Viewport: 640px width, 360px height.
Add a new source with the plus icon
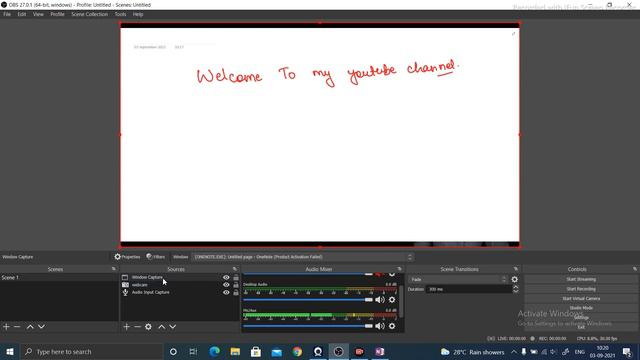point(127,327)
